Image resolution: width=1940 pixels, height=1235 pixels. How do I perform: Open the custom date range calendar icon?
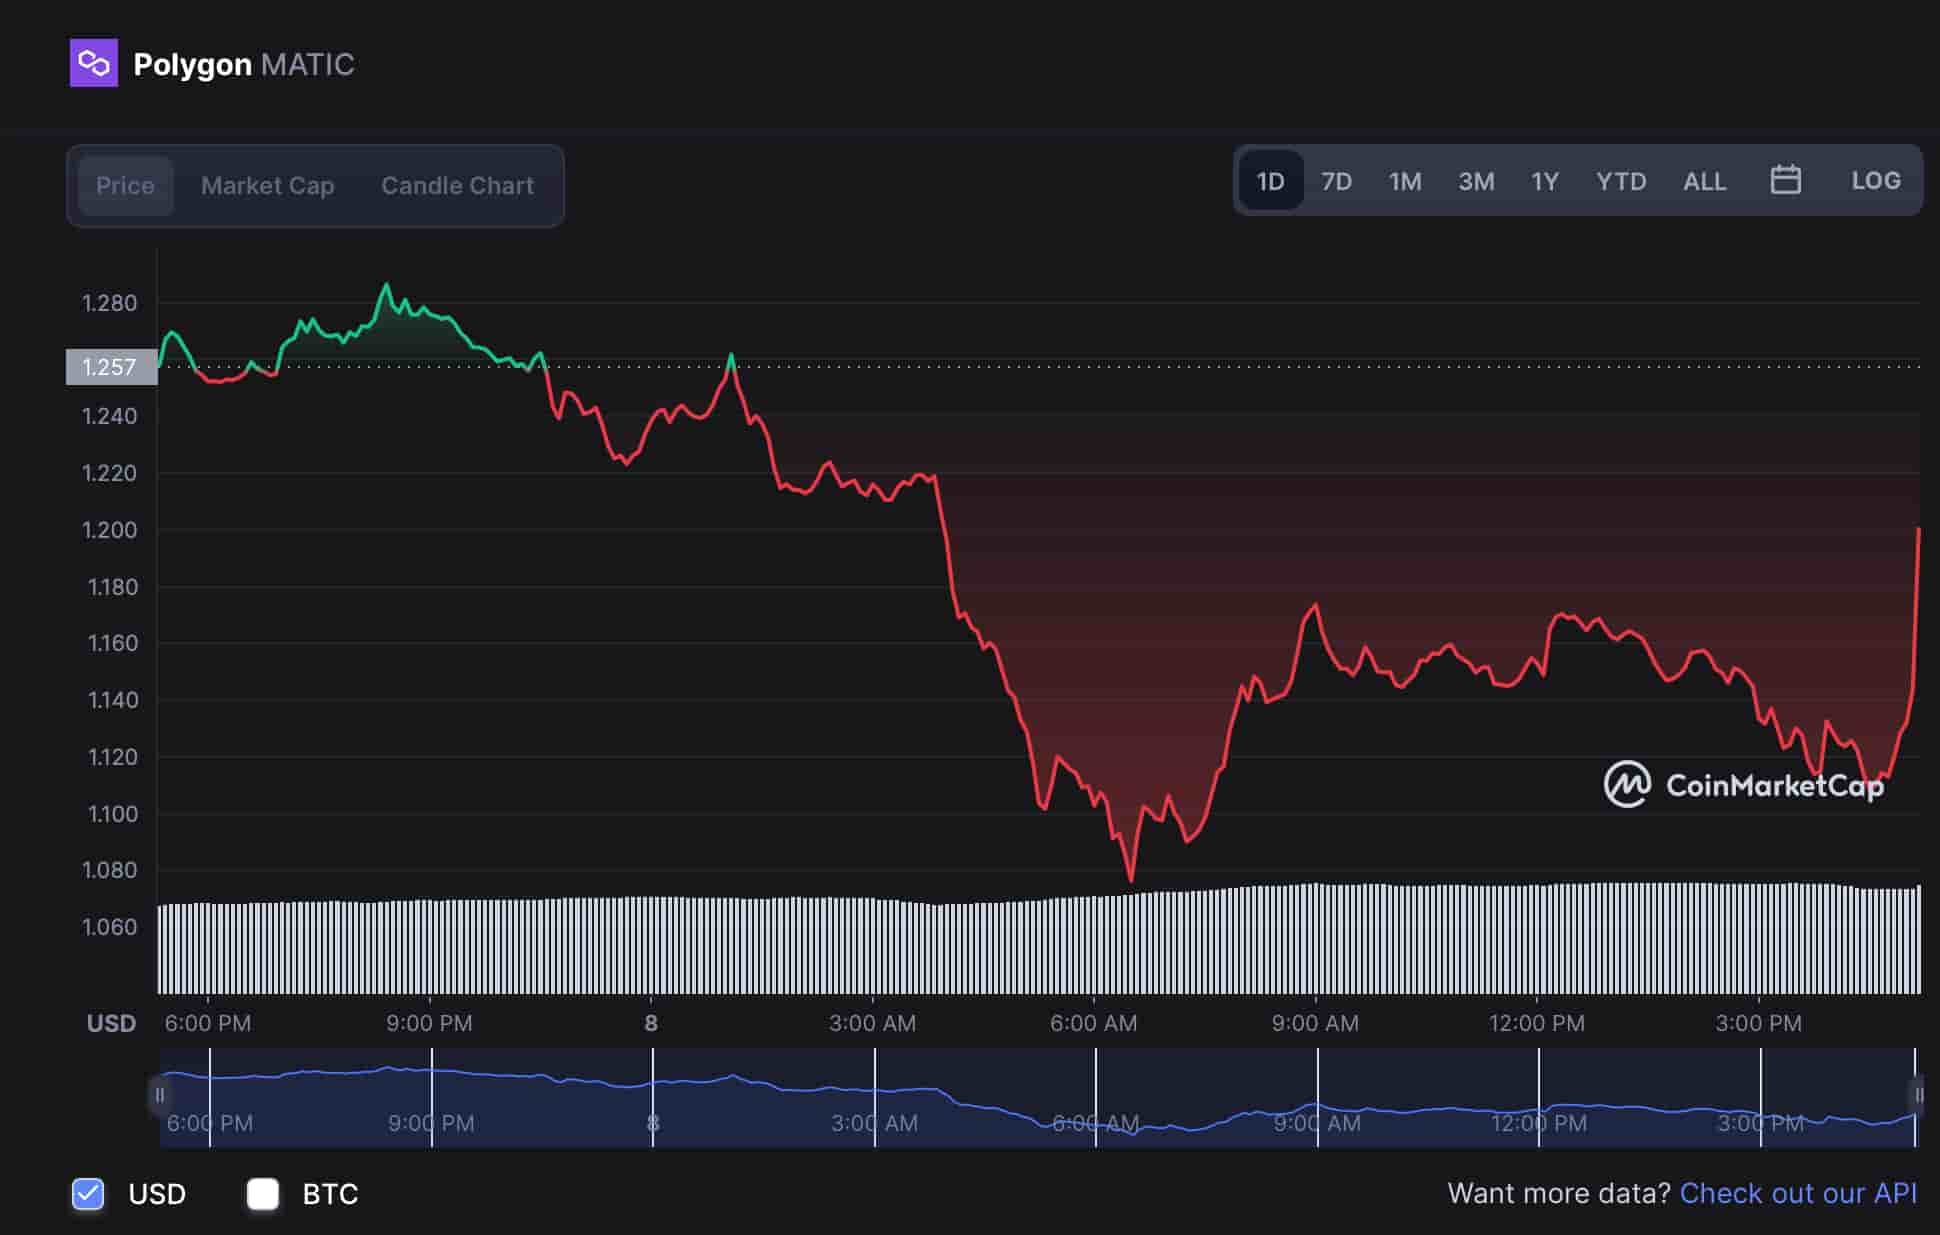(x=1786, y=180)
